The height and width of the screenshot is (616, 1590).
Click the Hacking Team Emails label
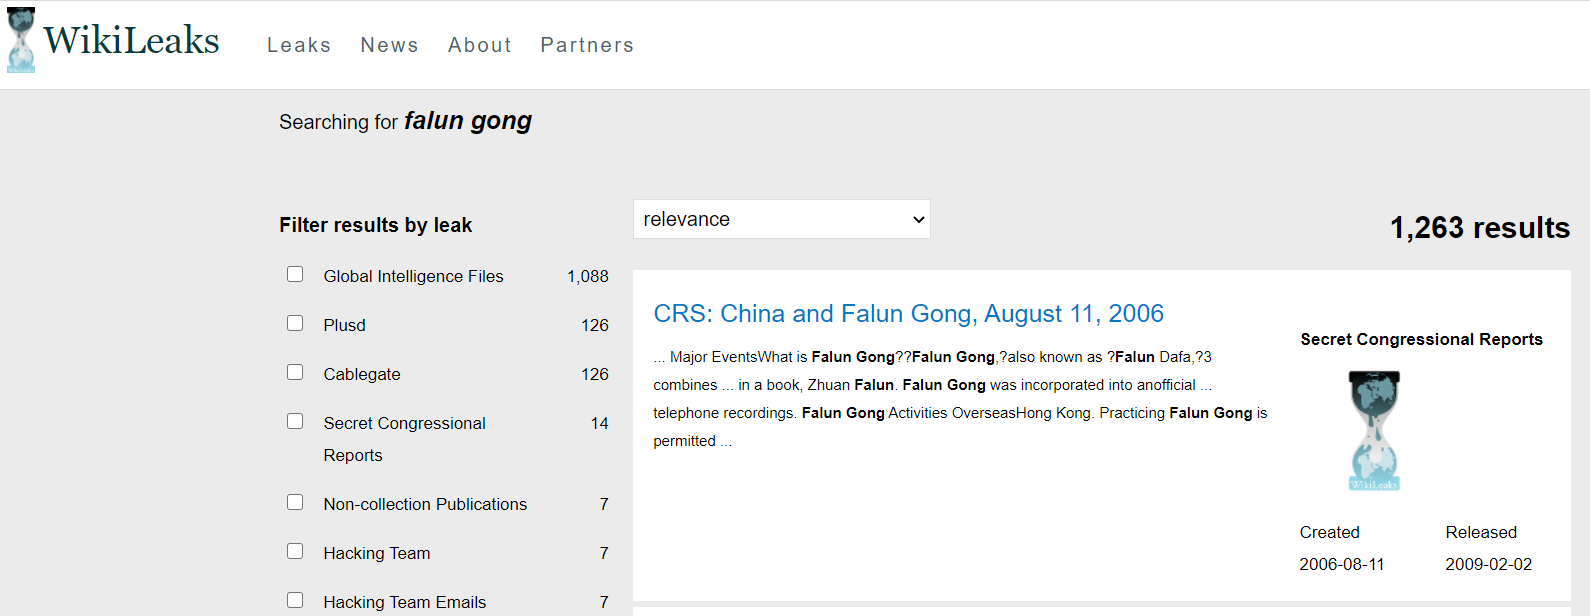coord(405,602)
